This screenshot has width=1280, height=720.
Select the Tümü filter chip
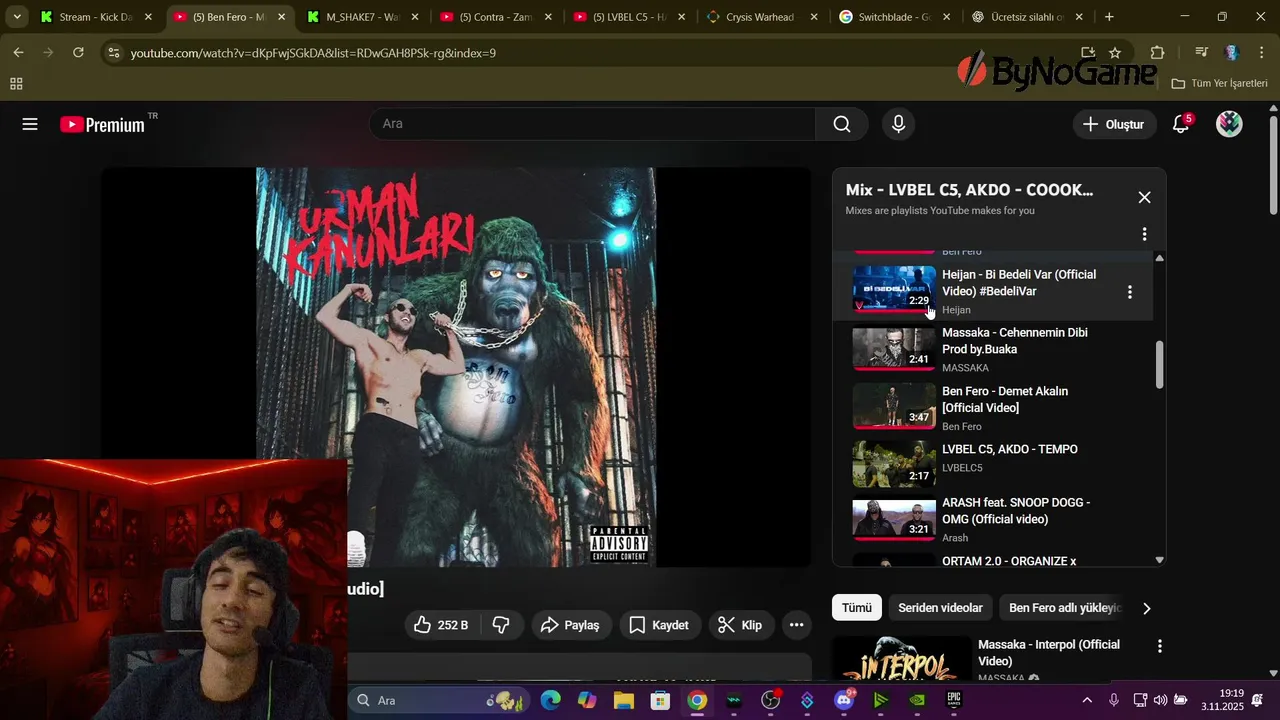click(856, 608)
